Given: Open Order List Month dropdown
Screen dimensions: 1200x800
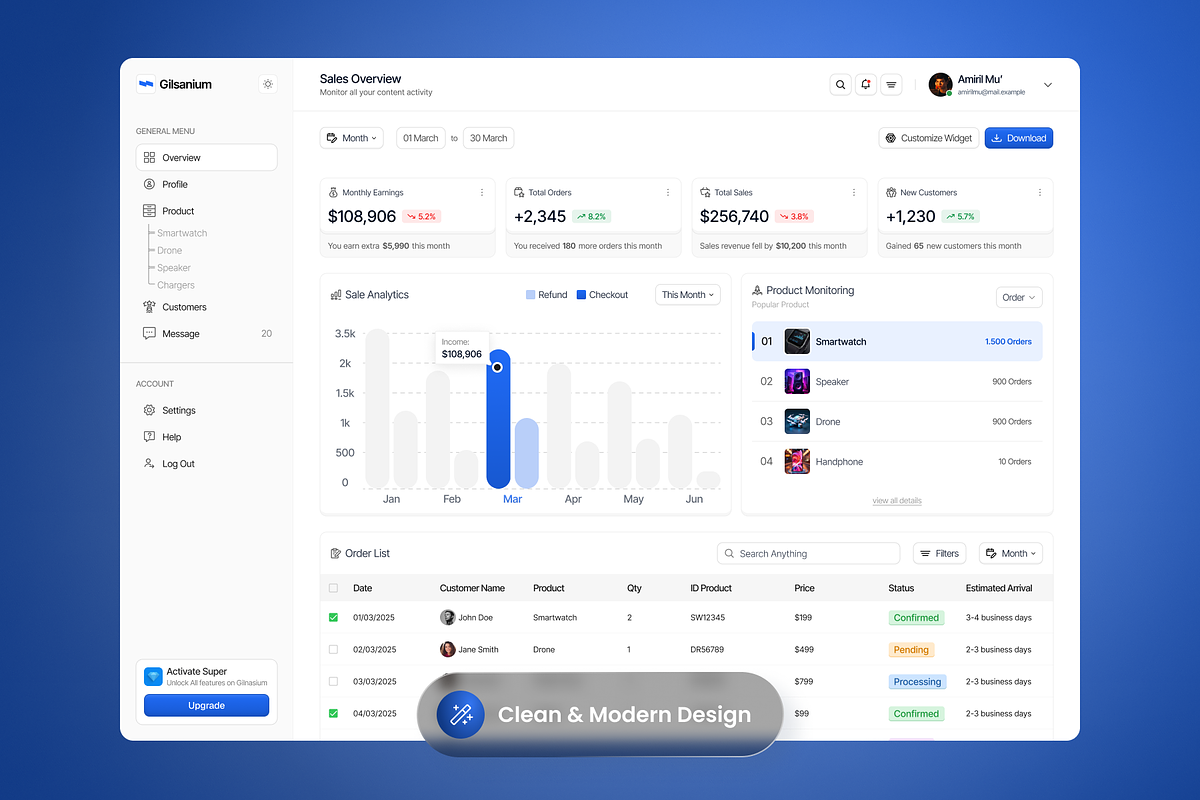Looking at the screenshot, I should coord(1011,553).
